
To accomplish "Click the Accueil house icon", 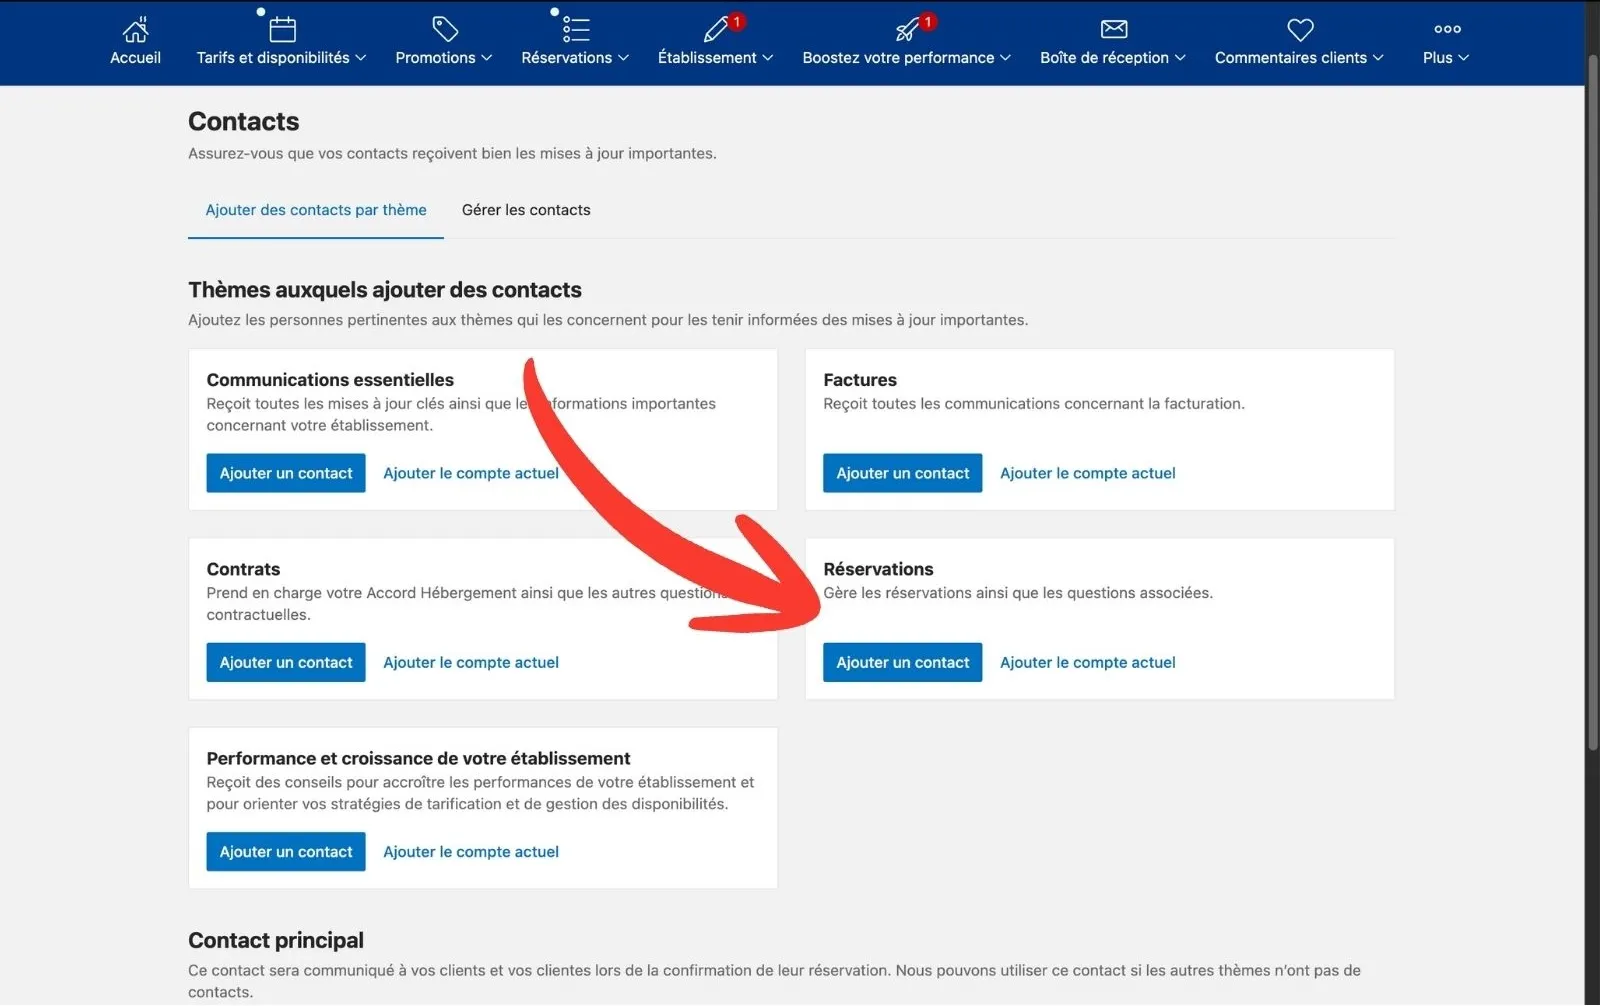I will (x=135, y=29).
